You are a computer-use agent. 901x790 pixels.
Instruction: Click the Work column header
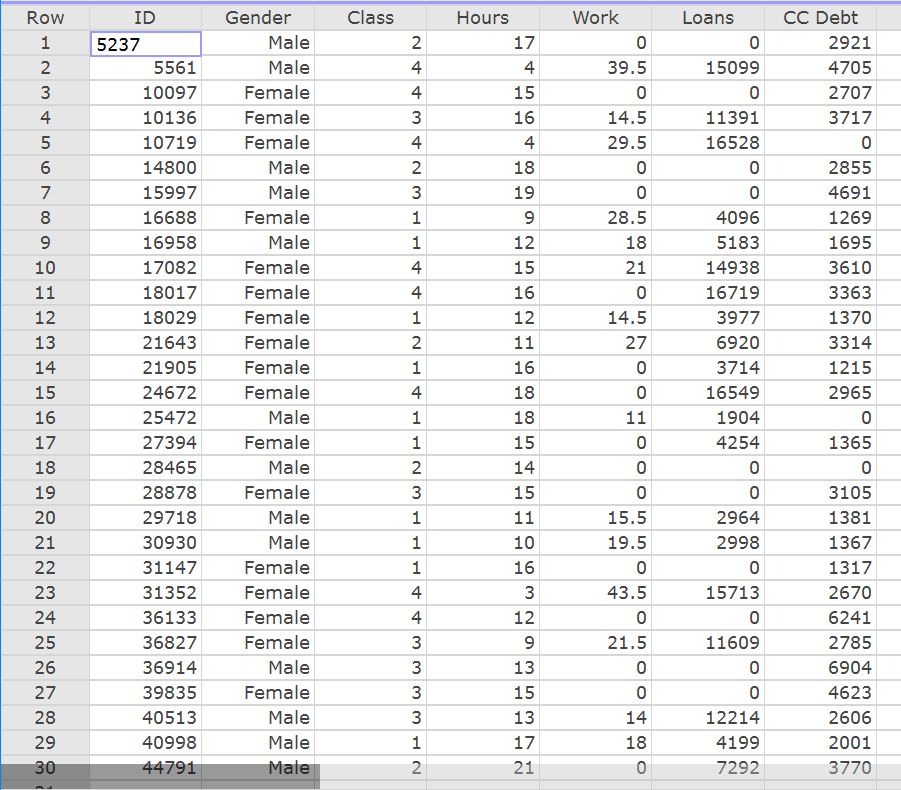point(595,17)
